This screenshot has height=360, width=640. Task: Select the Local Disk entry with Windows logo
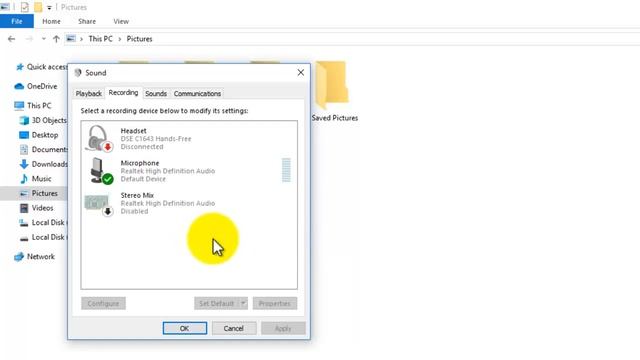pyautogui.click(x=42, y=223)
